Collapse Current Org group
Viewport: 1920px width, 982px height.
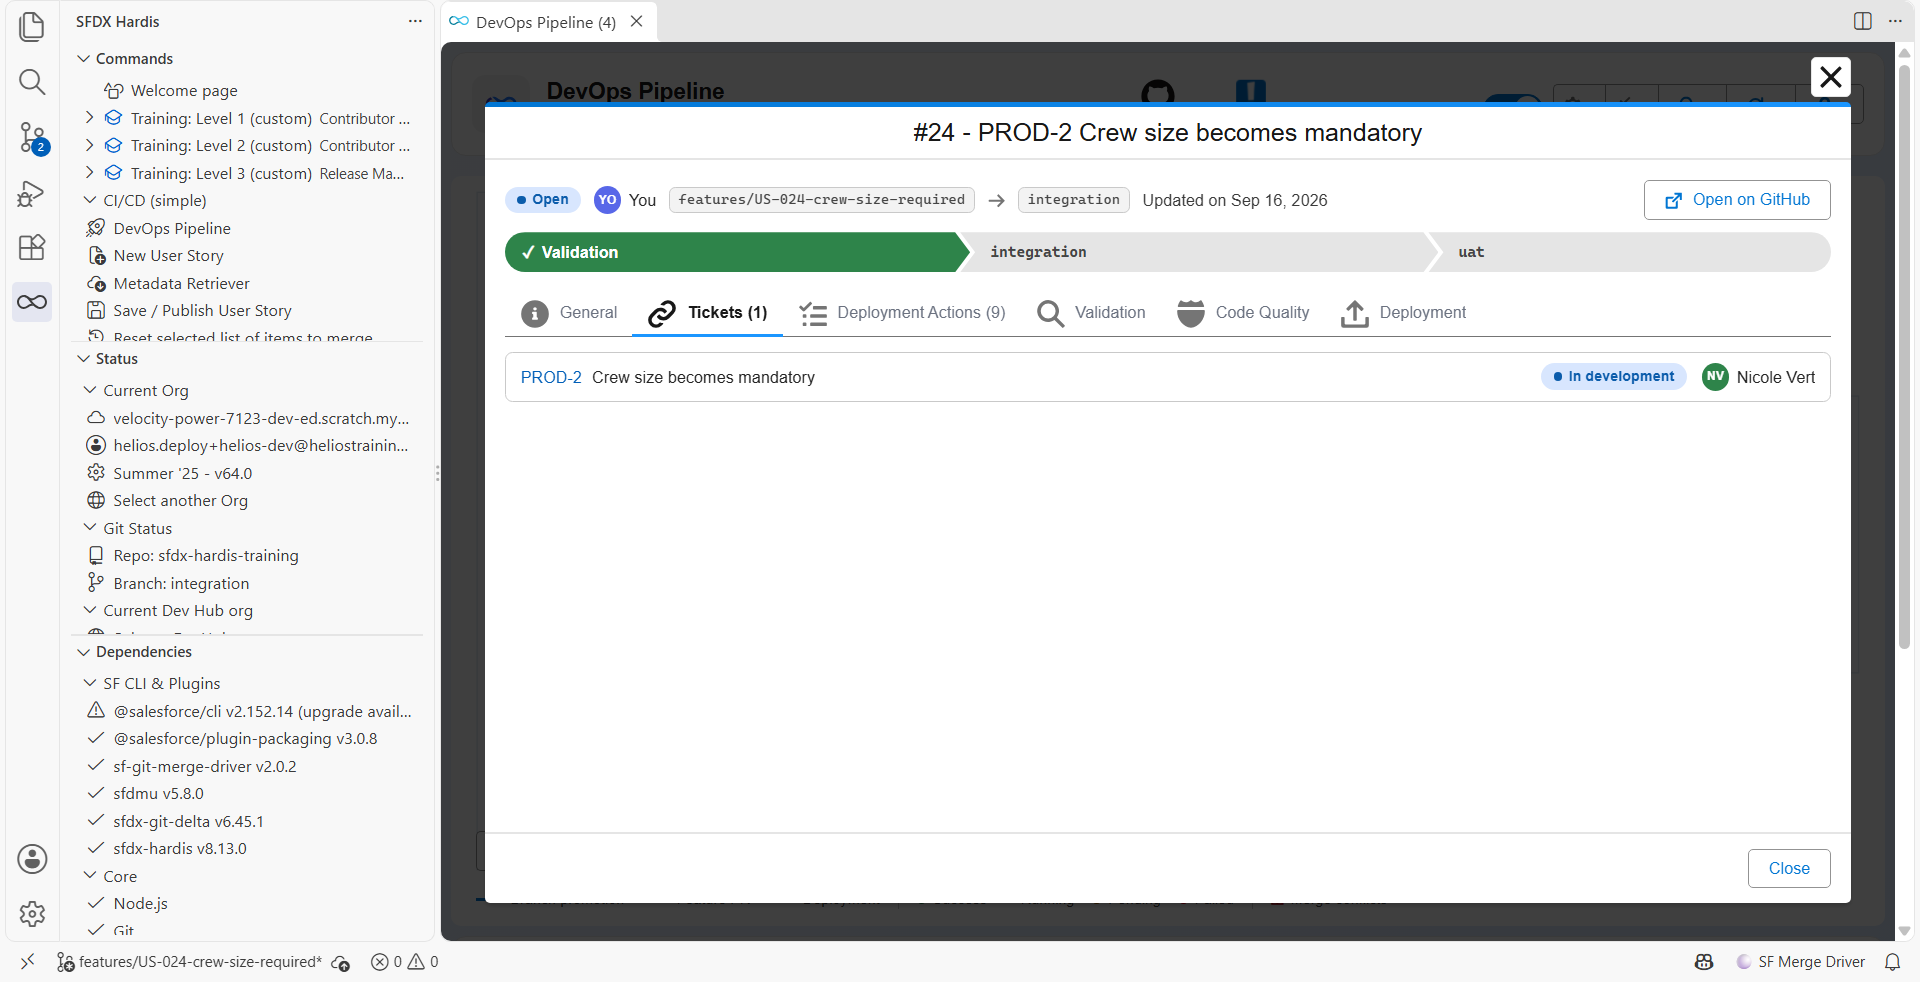tap(90, 391)
